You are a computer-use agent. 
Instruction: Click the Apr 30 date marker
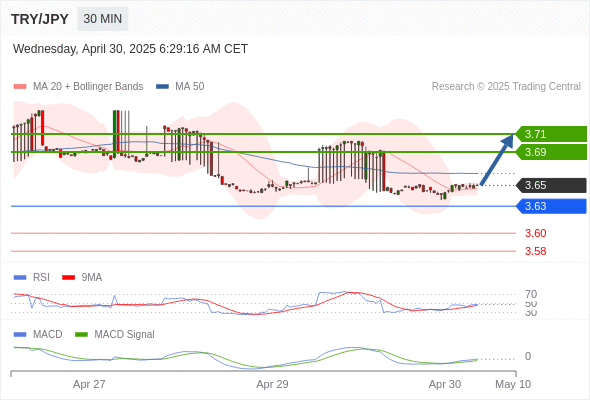point(445,384)
